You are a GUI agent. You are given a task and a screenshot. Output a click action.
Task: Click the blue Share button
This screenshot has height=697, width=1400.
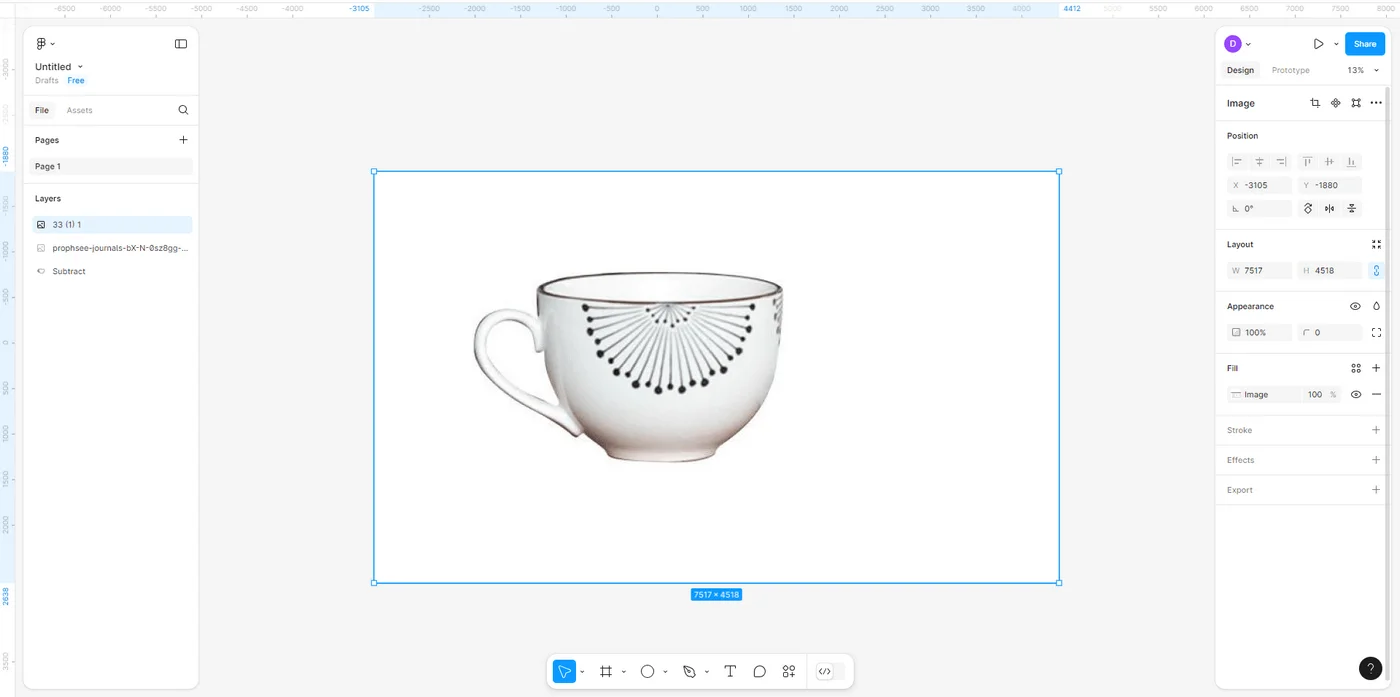pos(1364,44)
